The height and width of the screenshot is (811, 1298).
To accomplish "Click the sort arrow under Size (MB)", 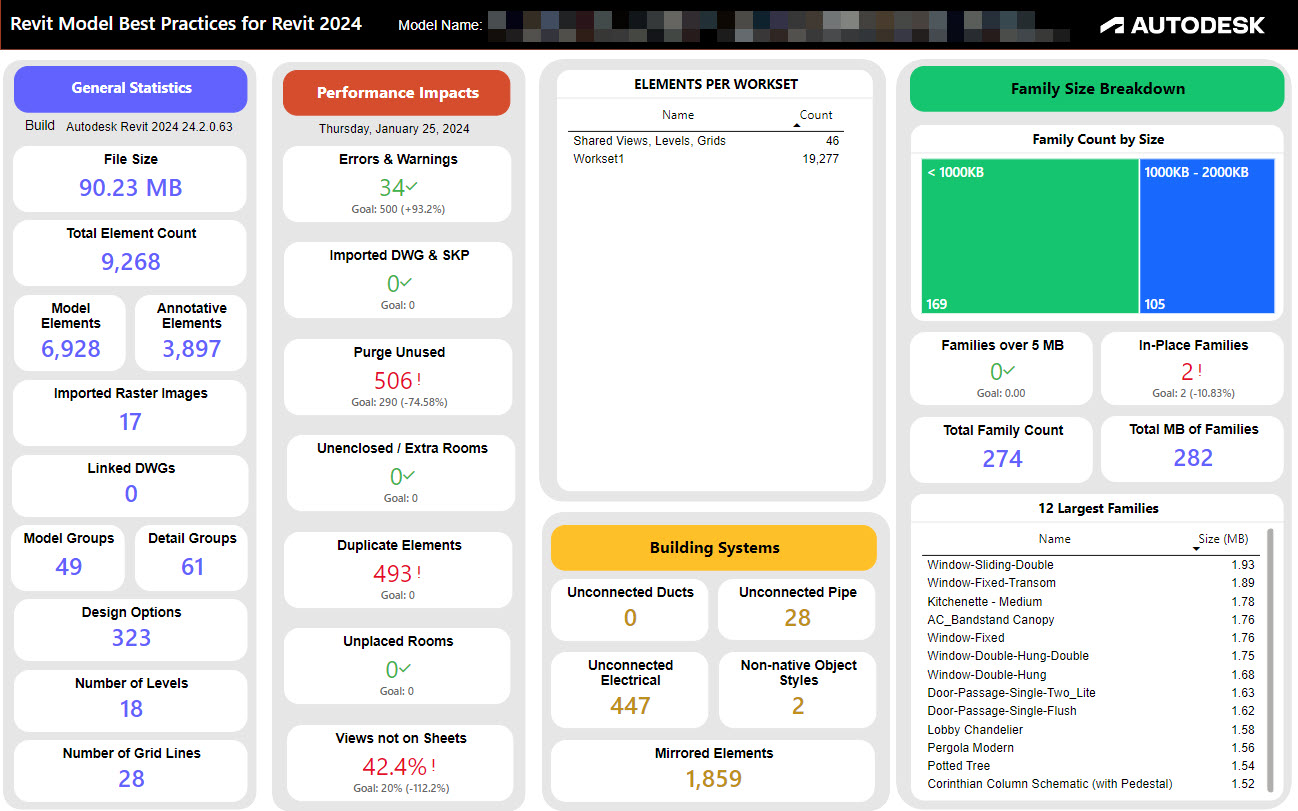I will [x=1196, y=549].
